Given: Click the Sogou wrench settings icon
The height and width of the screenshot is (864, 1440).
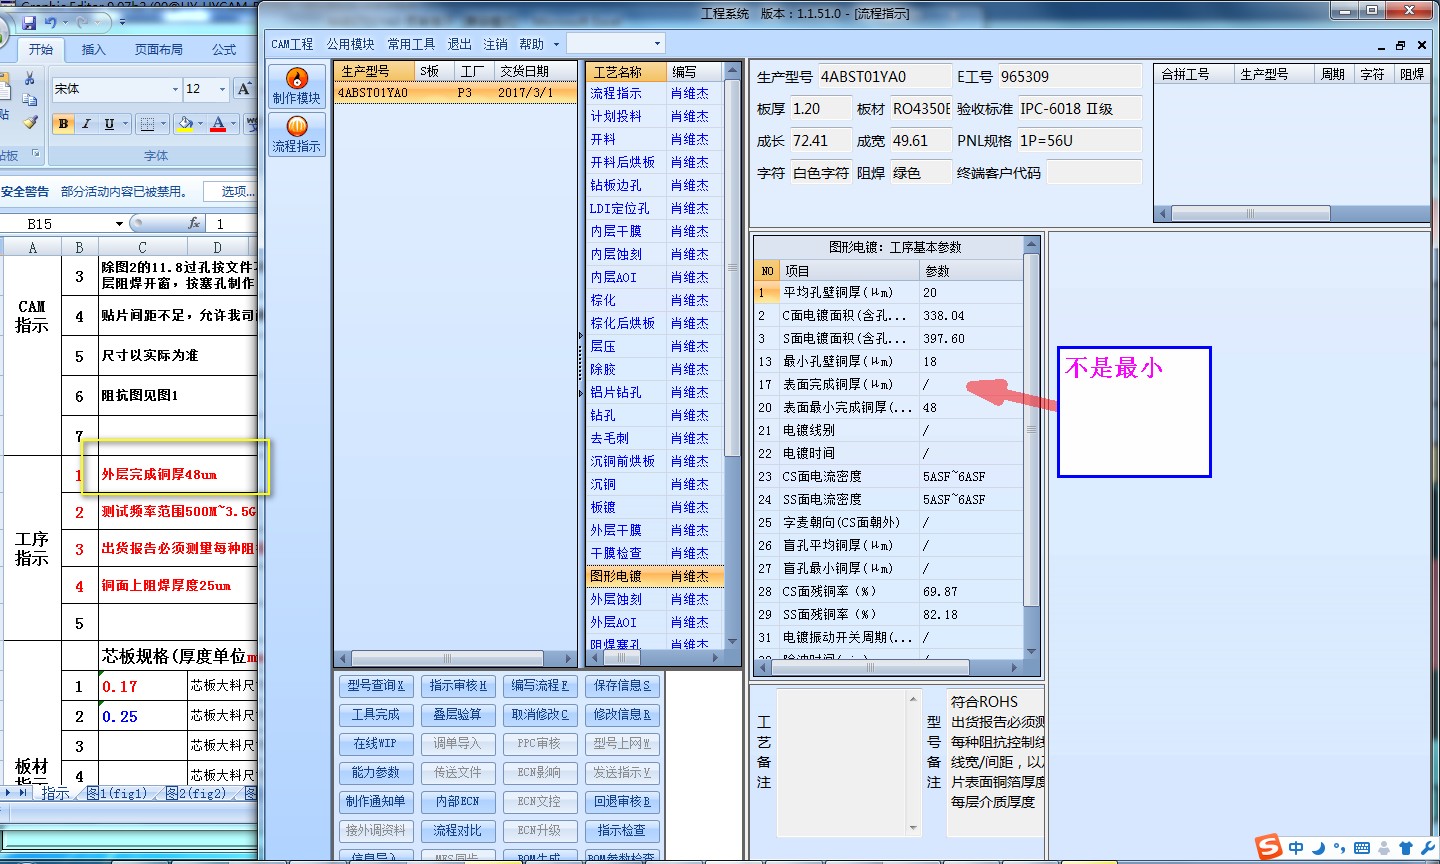Looking at the screenshot, I should [x=1427, y=848].
